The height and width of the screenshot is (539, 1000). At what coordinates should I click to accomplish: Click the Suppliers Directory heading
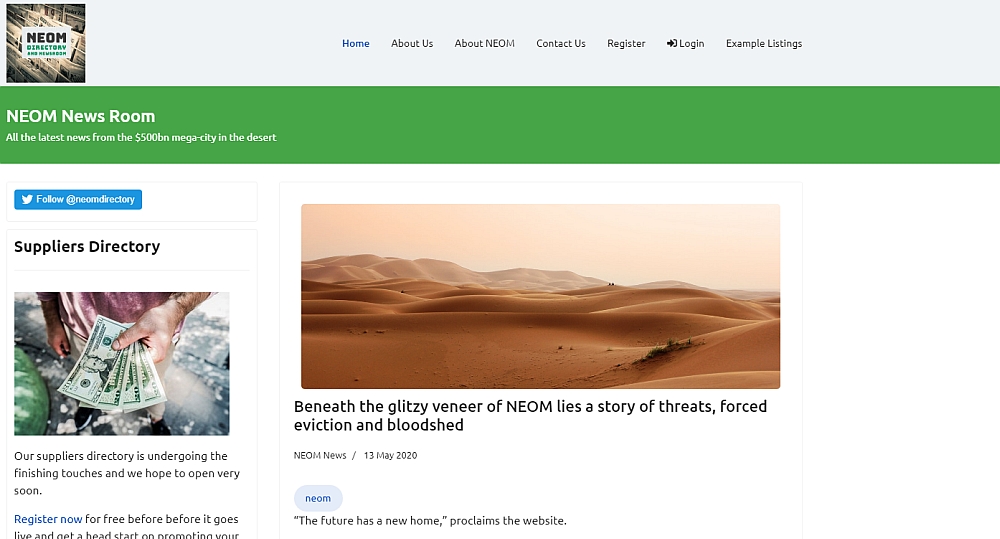click(87, 247)
